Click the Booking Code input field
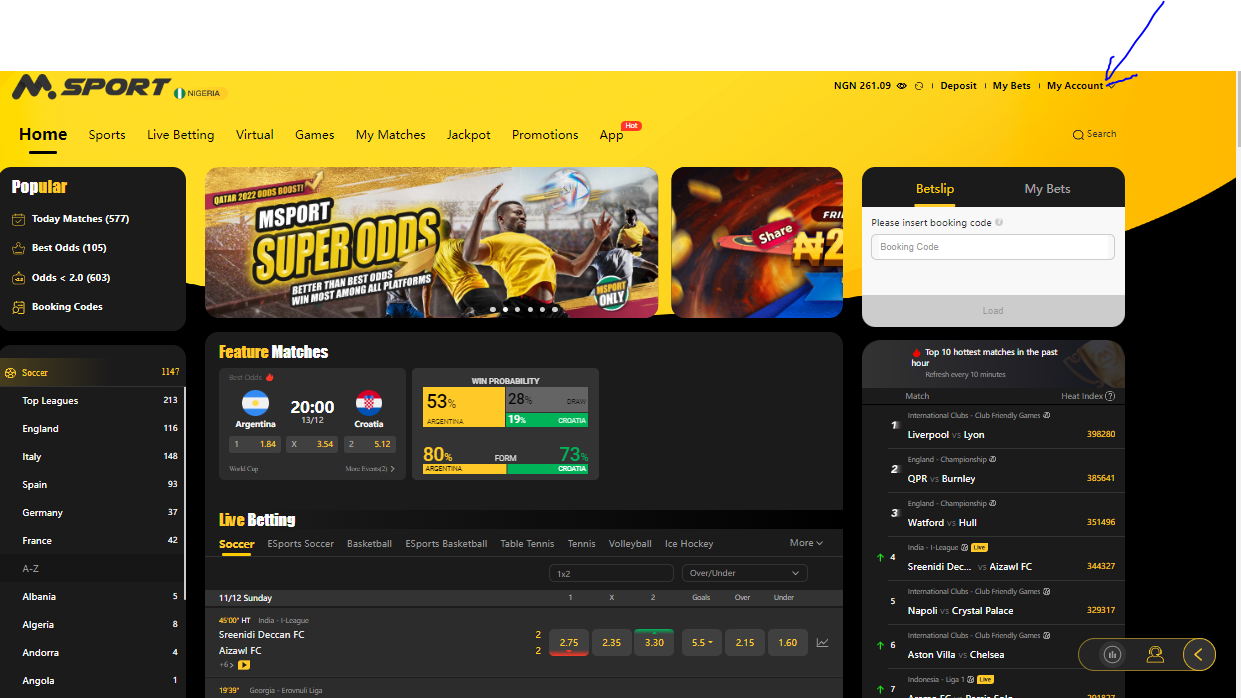This screenshot has width=1241, height=698. (x=992, y=247)
